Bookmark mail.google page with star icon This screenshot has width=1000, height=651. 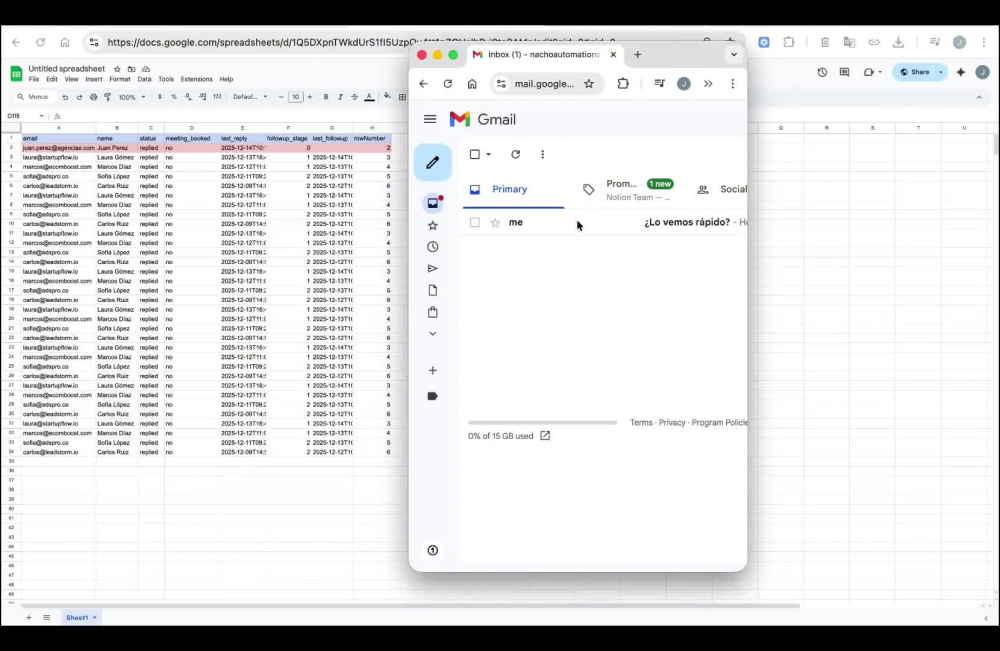click(589, 84)
